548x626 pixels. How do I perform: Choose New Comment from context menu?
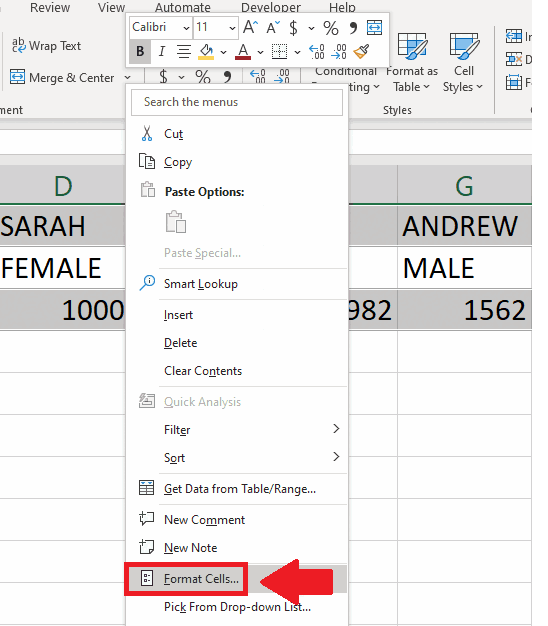(237, 520)
